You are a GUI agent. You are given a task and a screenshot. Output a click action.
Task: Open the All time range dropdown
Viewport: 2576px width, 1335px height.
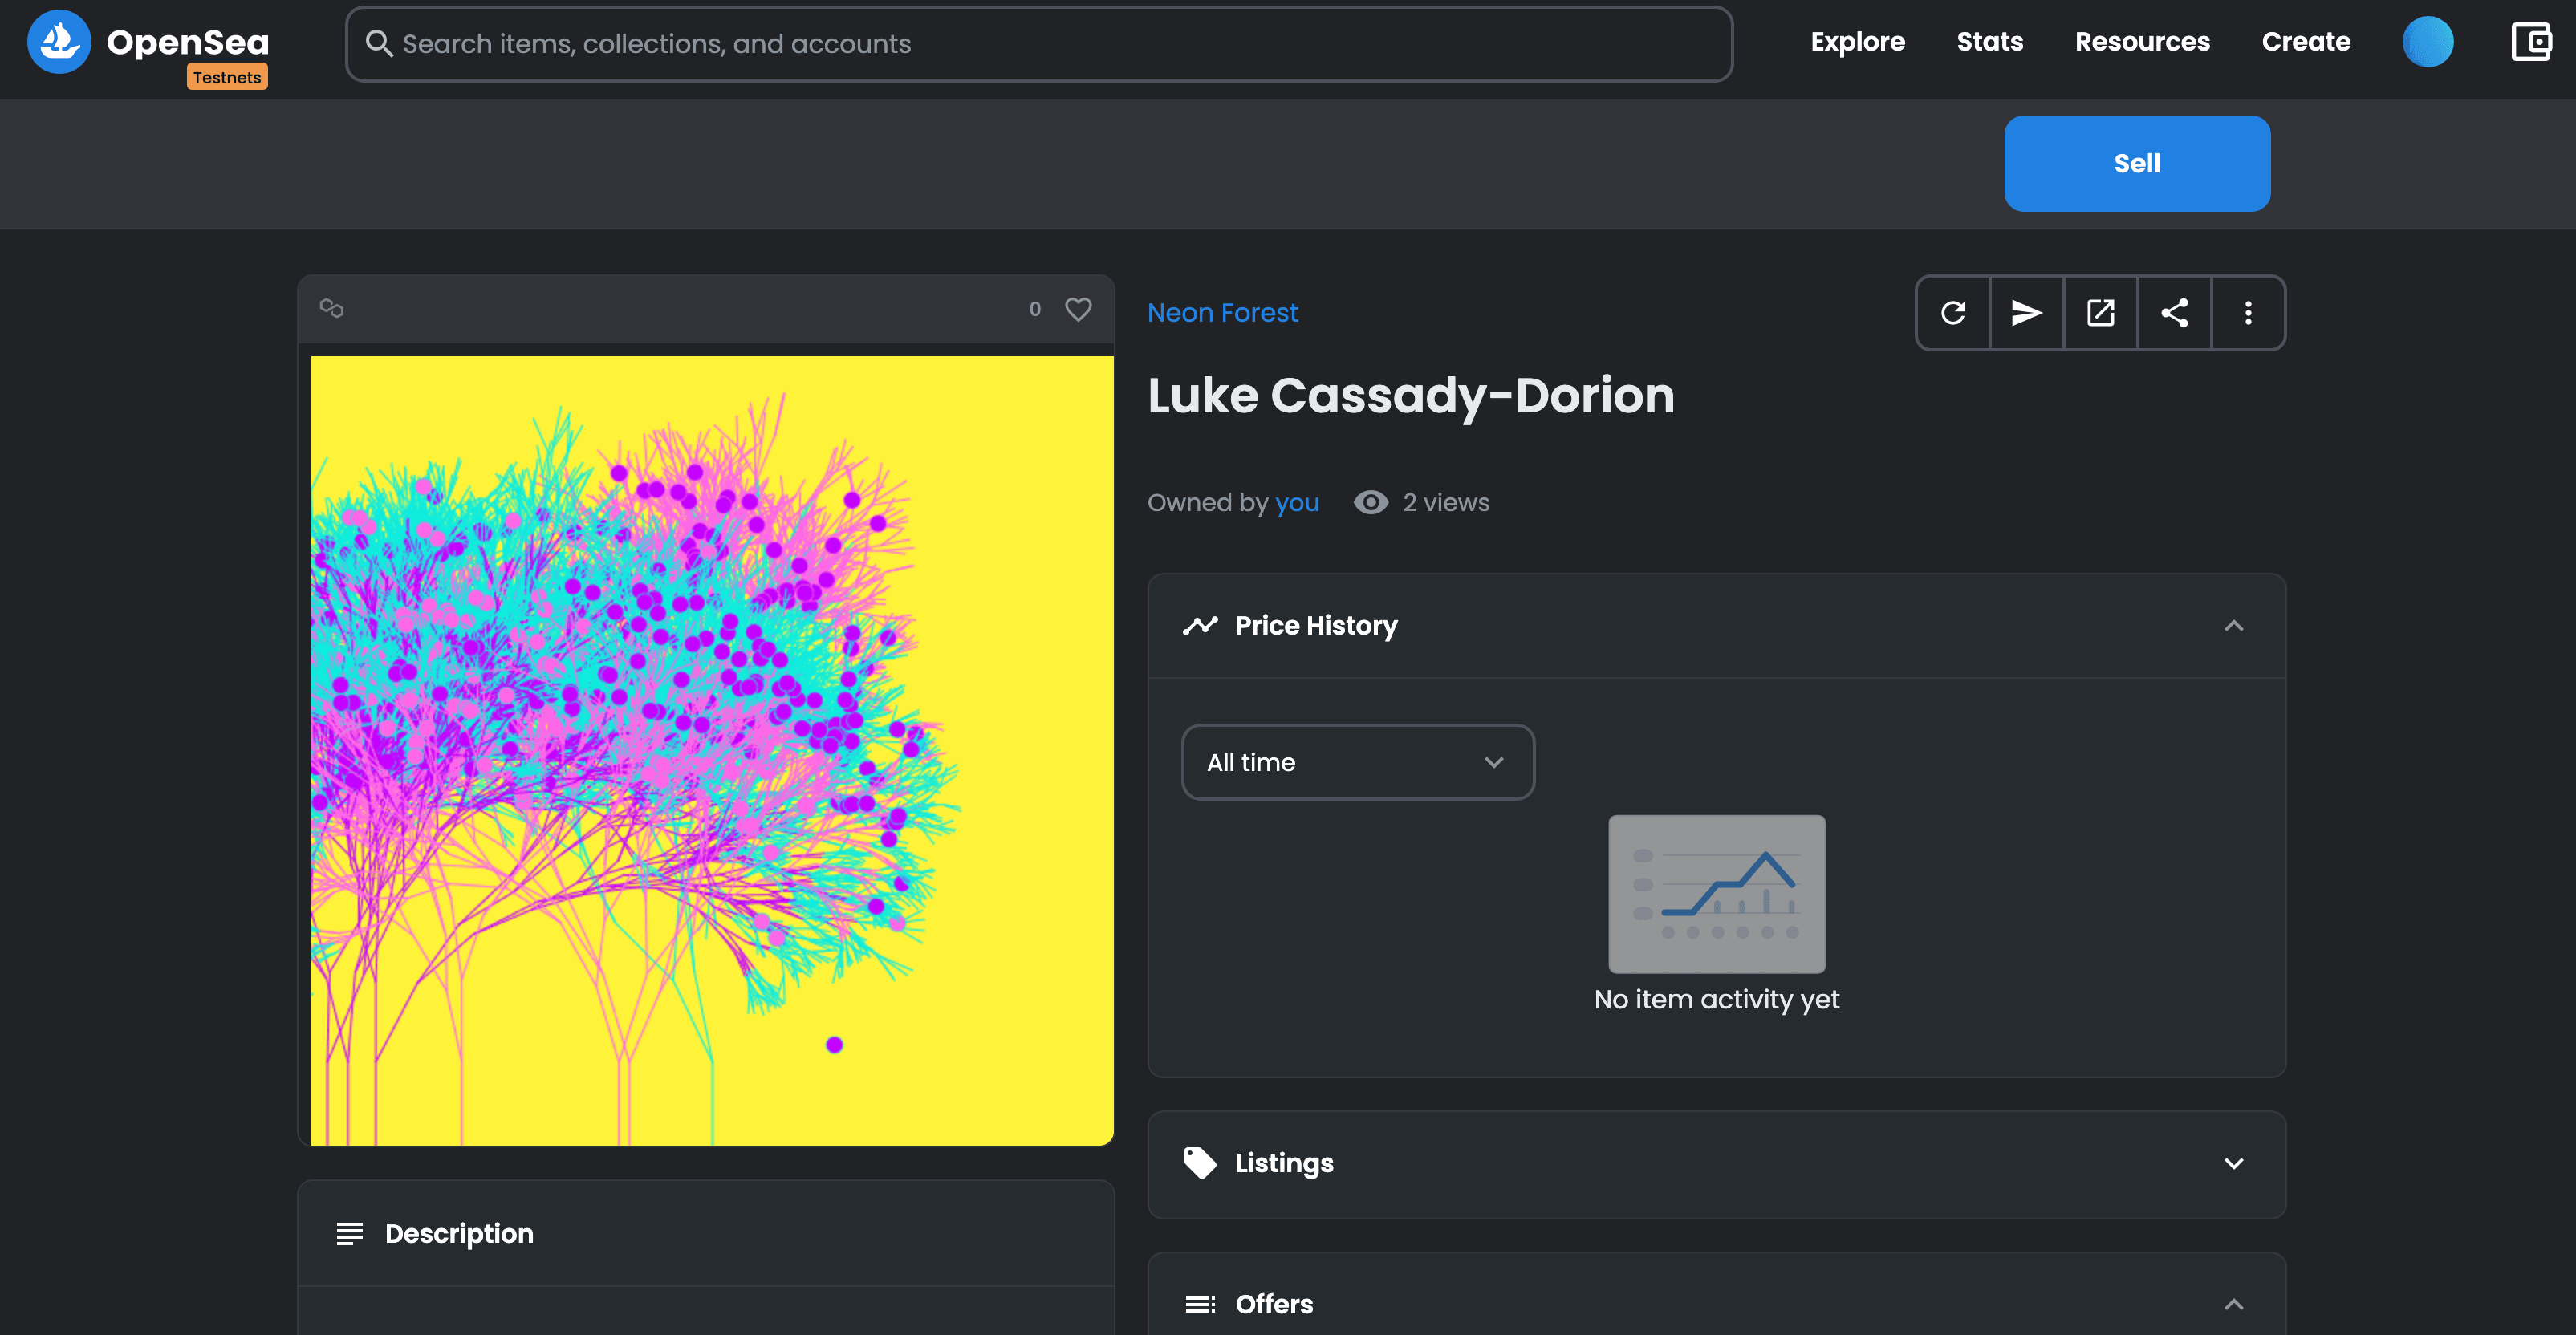pos(1357,762)
